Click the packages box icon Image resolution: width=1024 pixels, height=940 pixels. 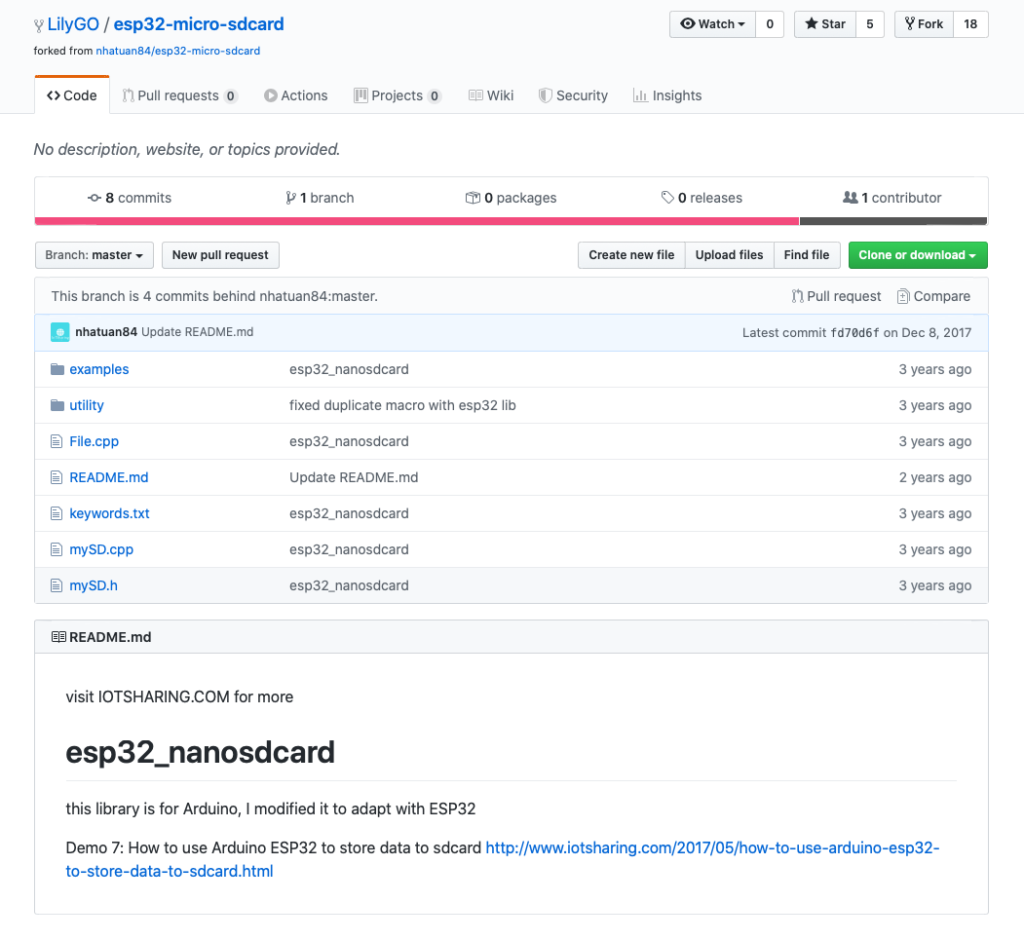coord(472,198)
